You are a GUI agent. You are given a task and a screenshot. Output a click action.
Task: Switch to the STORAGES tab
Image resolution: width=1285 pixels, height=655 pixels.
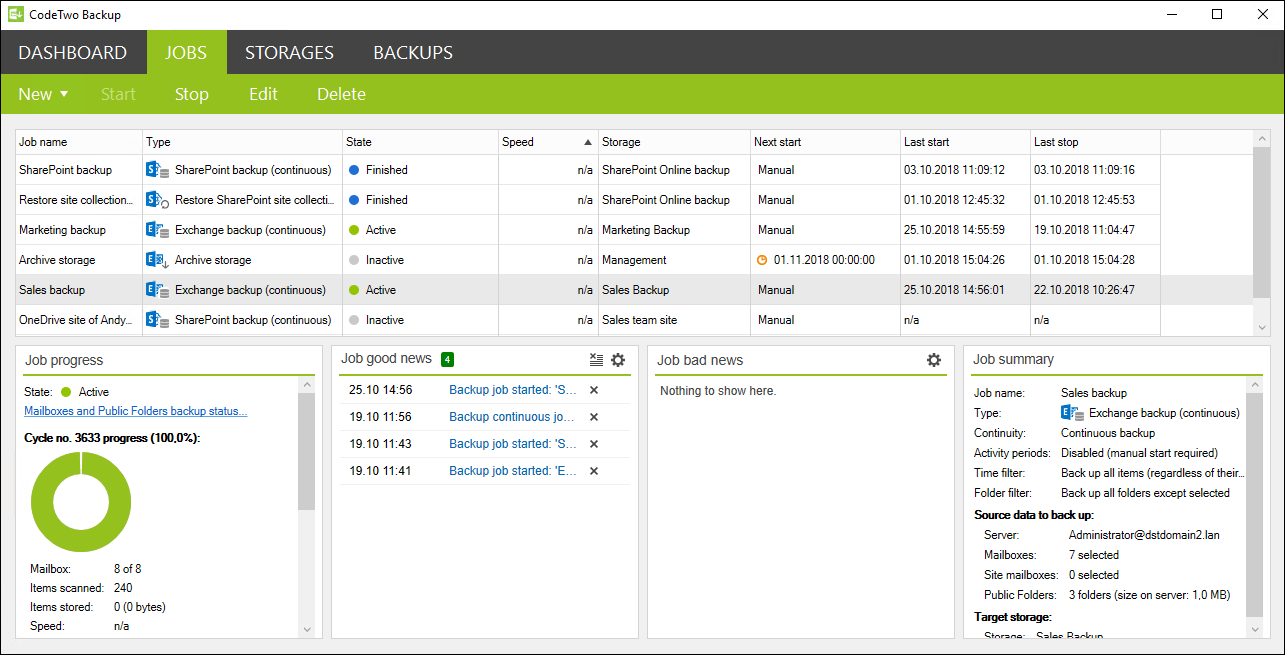click(289, 52)
